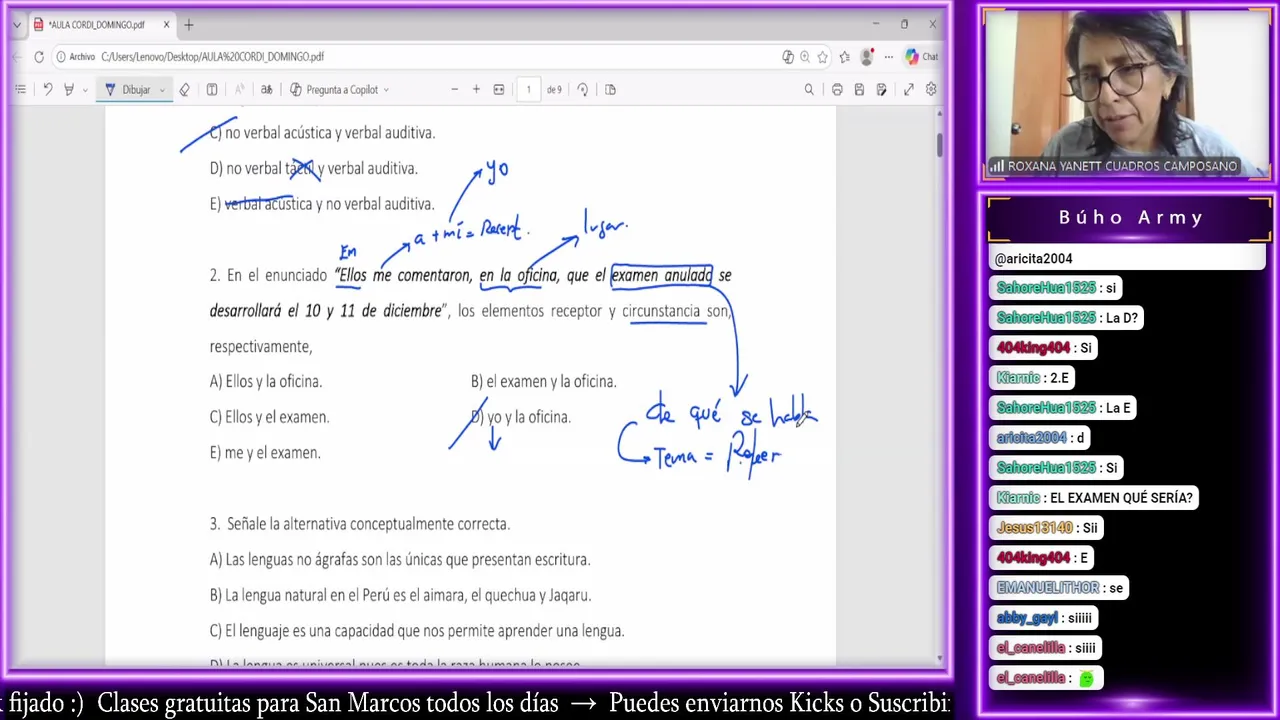Expand the Pregunta a Copilot dropdown arrow
Screen dimensions: 1280x720
pos(386,90)
